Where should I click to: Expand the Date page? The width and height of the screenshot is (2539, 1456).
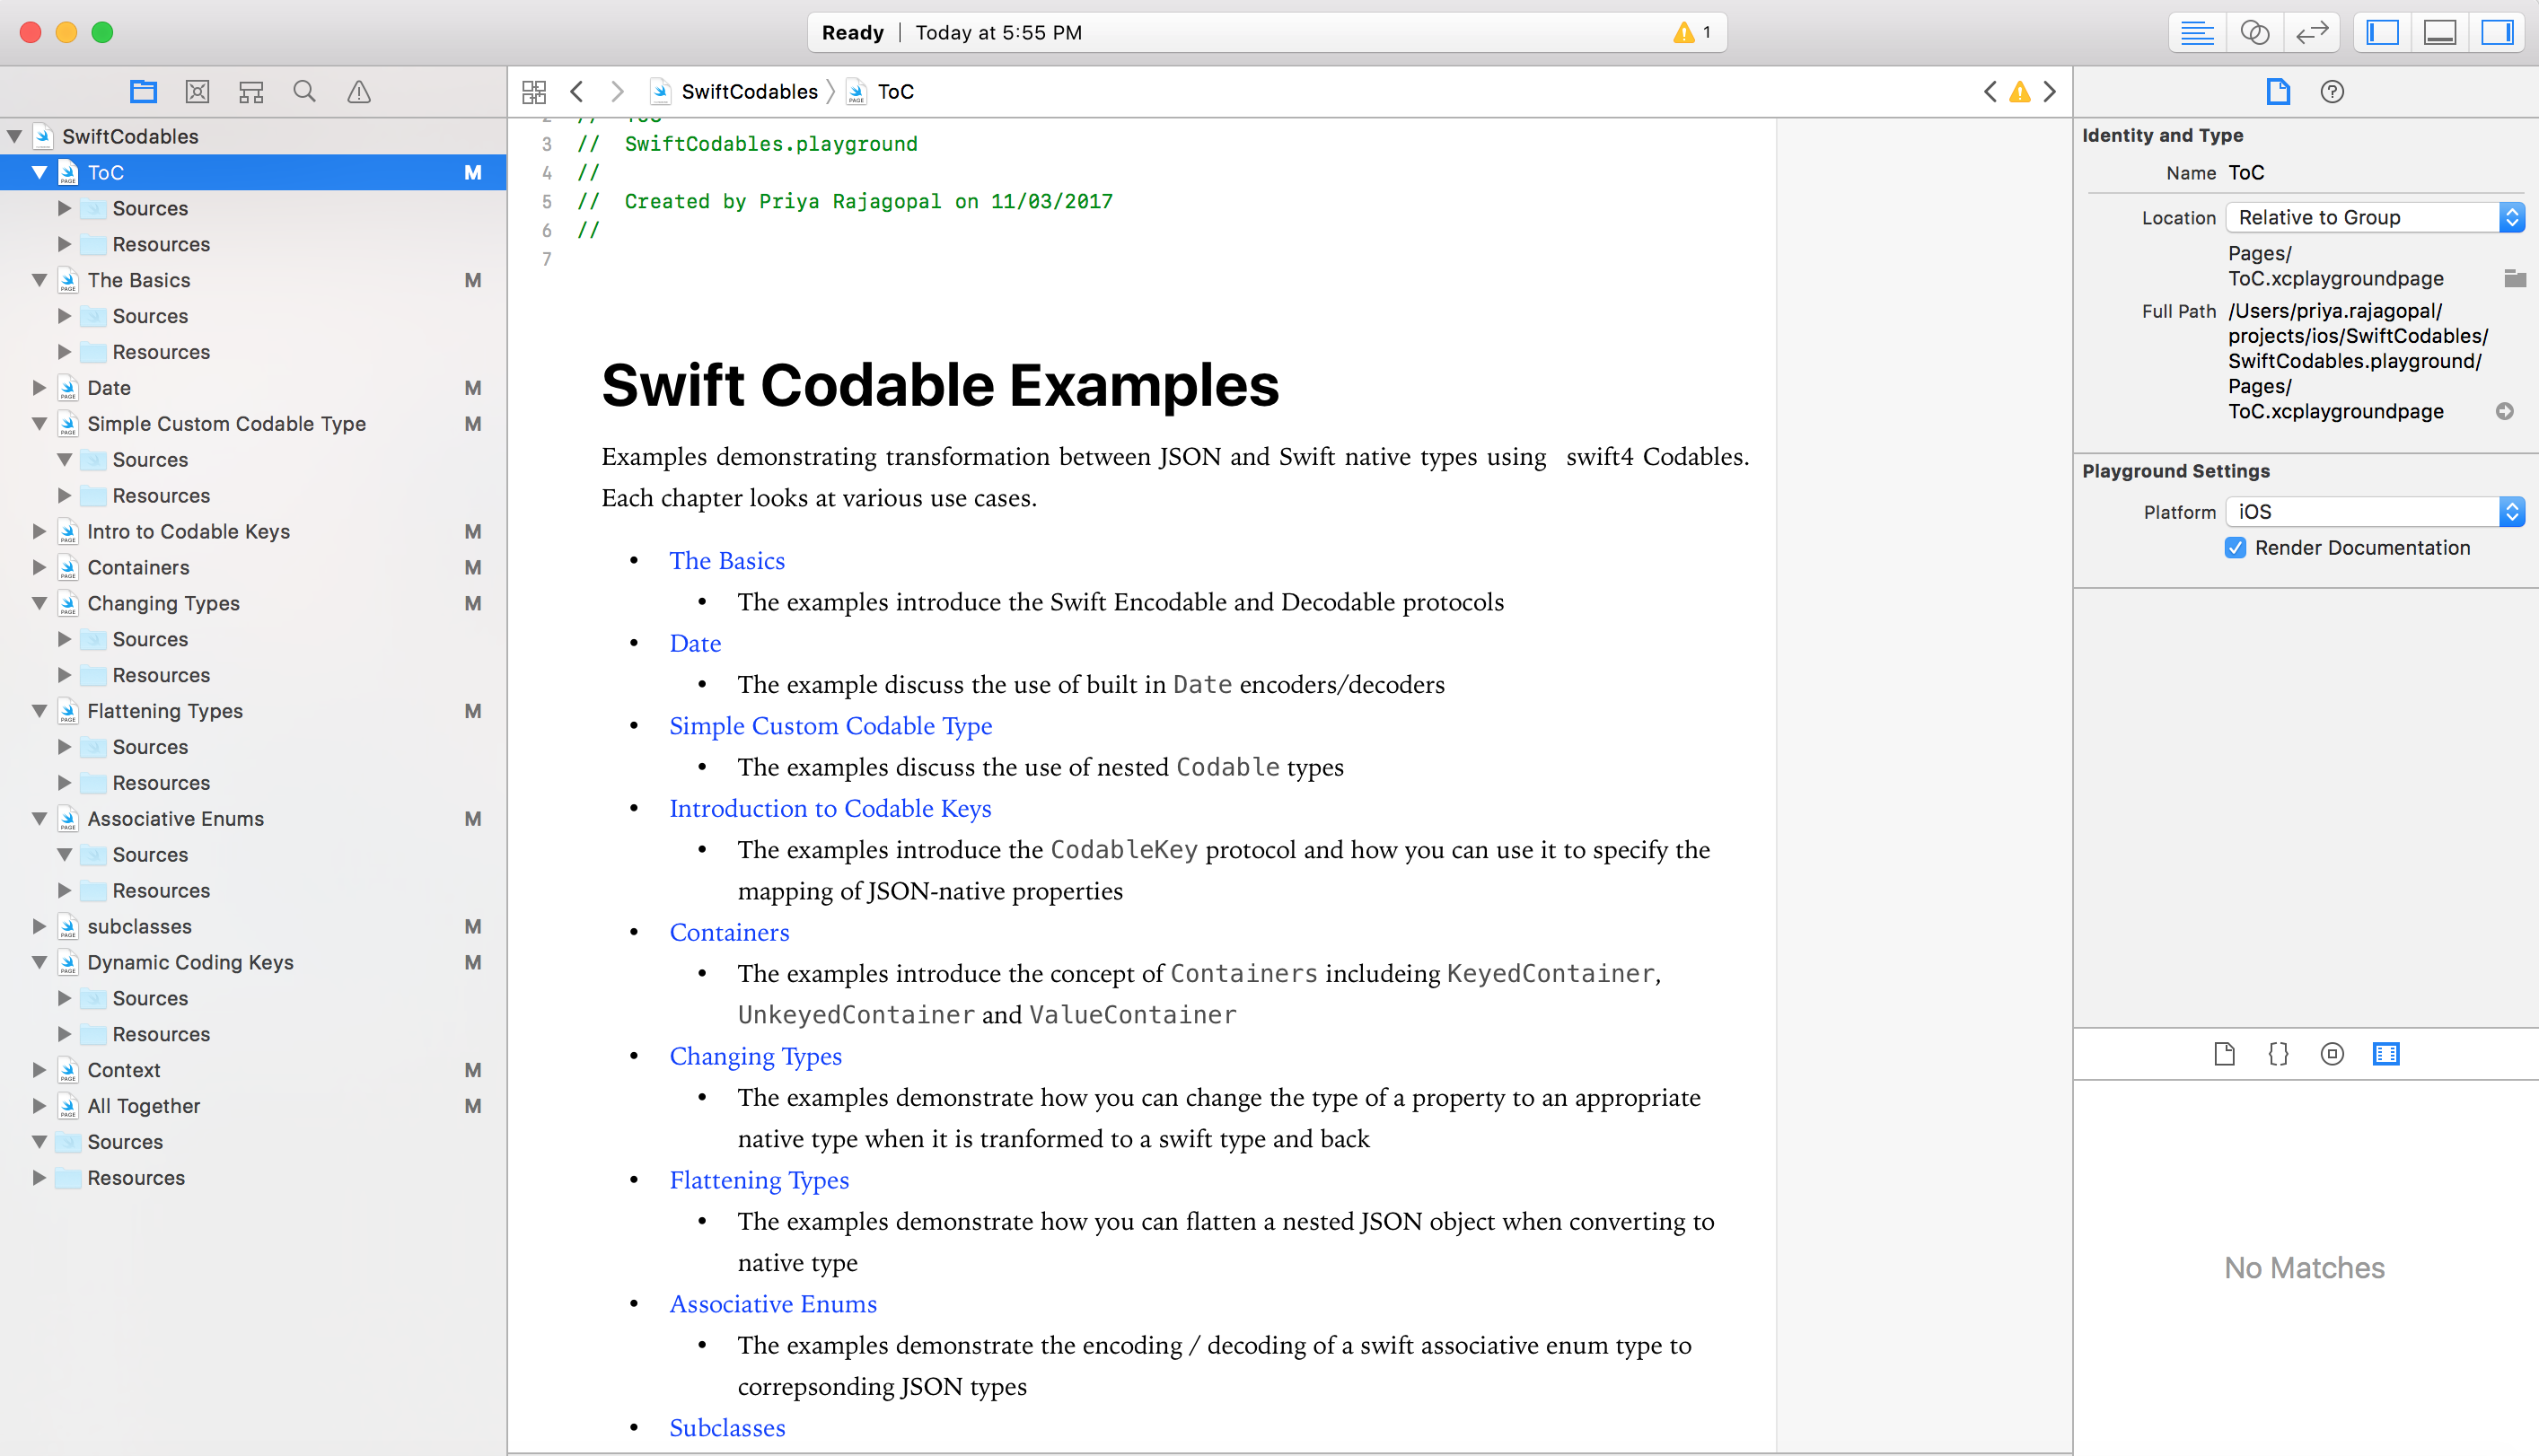pyautogui.click(x=40, y=388)
